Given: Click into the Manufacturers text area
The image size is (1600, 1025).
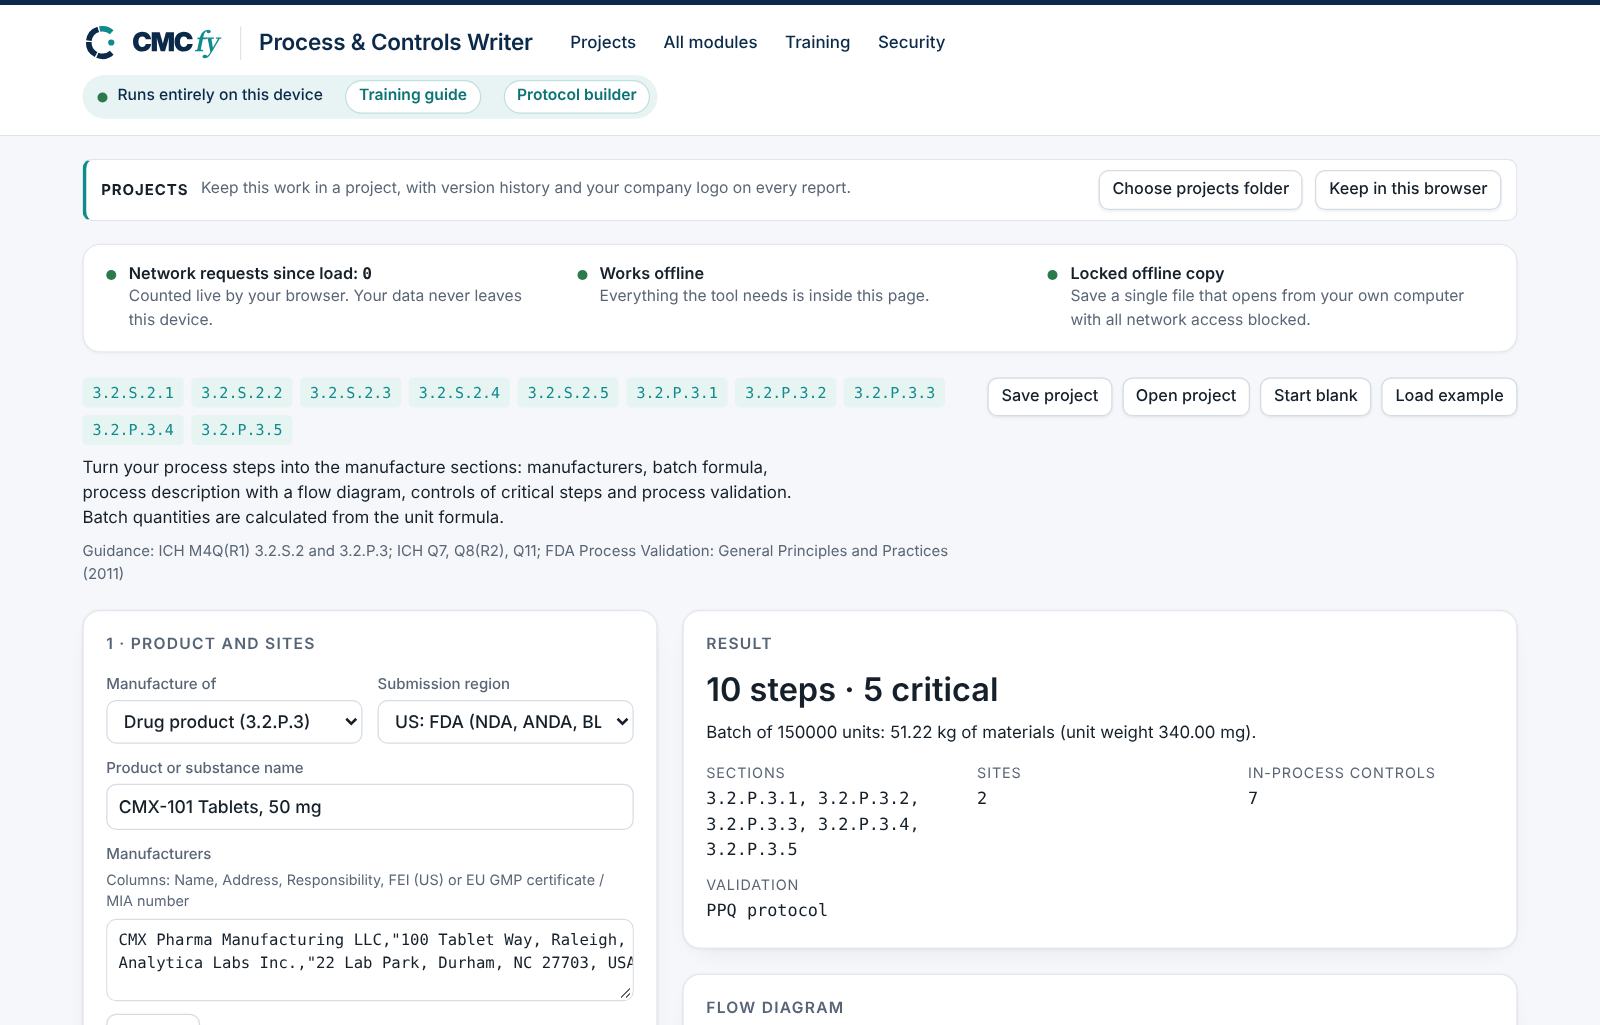Looking at the screenshot, I should pos(370,960).
